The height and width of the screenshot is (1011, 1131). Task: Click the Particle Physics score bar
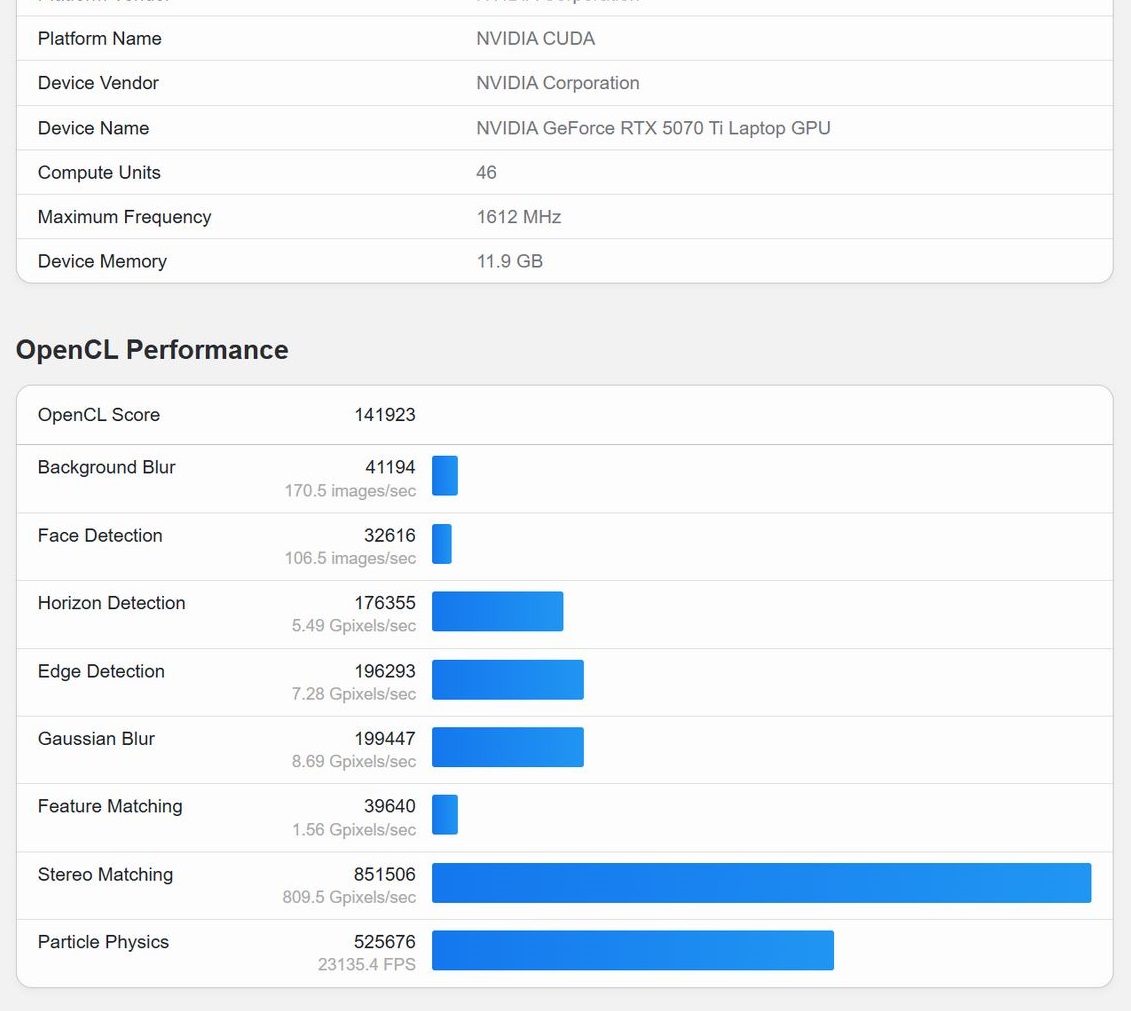click(x=633, y=950)
